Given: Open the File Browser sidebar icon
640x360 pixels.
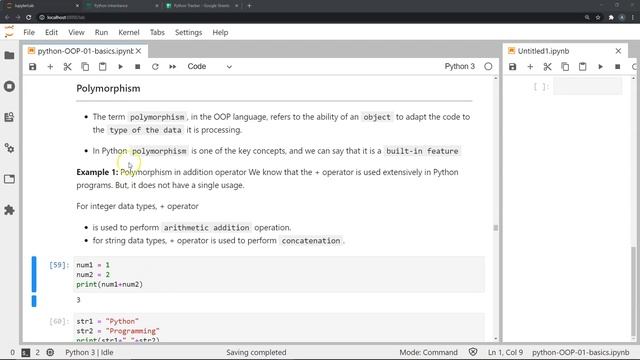Looking at the screenshot, I should click(x=9, y=56).
